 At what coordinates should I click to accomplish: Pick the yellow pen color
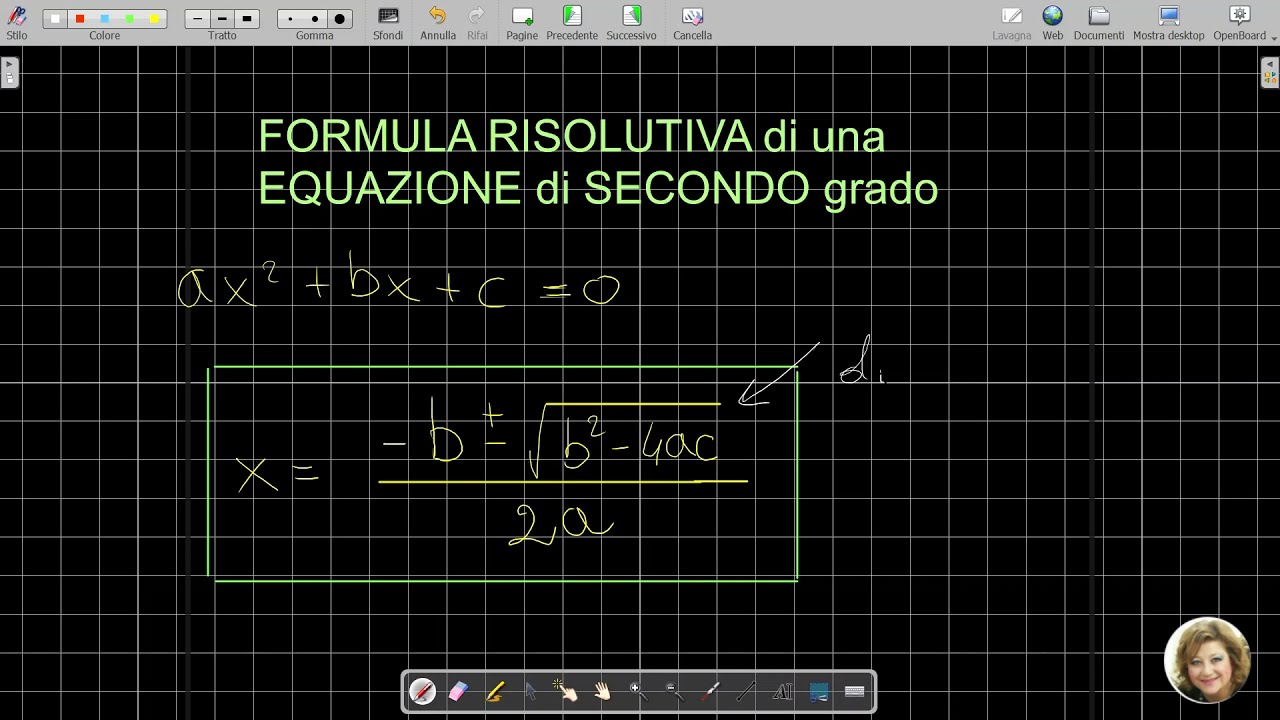[x=153, y=18]
